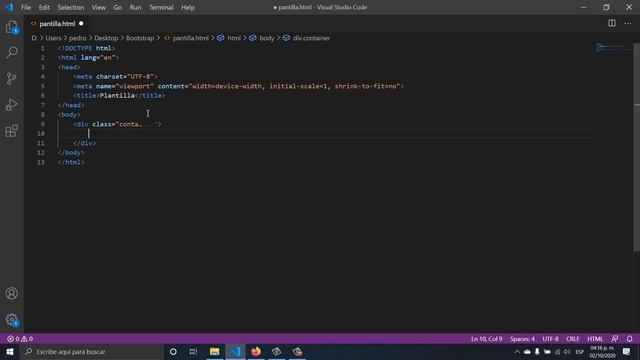Click the meta charset line text
Screen dimensions: 640x360
click(x=115, y=77)
